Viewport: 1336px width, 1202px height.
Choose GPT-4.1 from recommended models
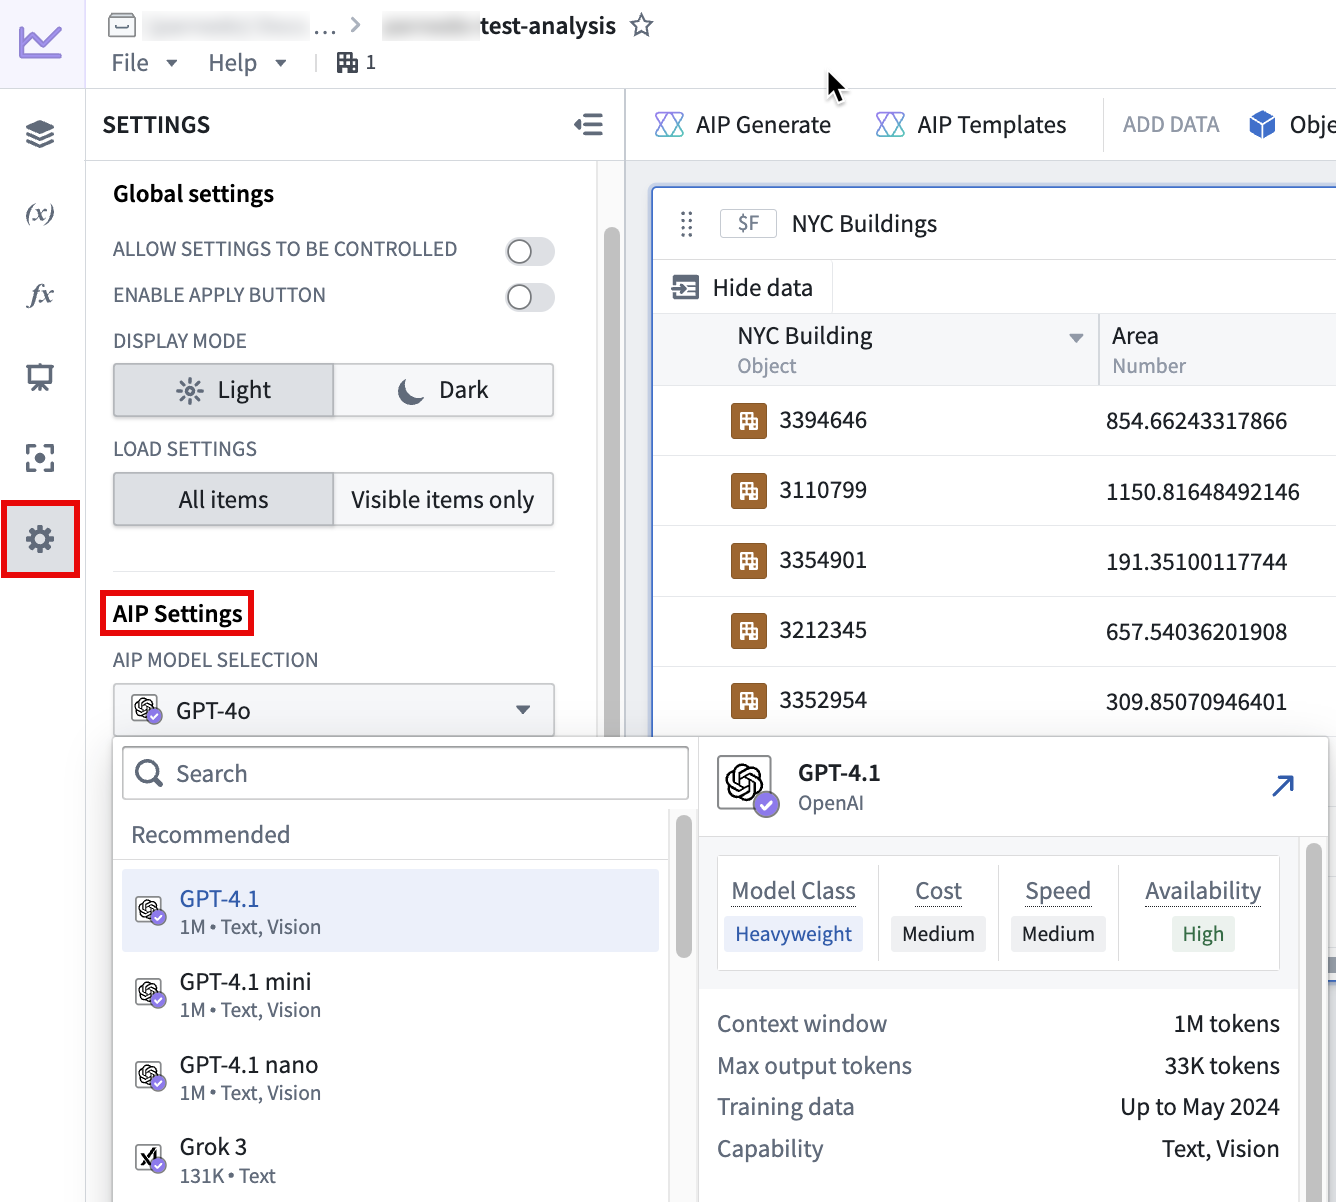390,911
